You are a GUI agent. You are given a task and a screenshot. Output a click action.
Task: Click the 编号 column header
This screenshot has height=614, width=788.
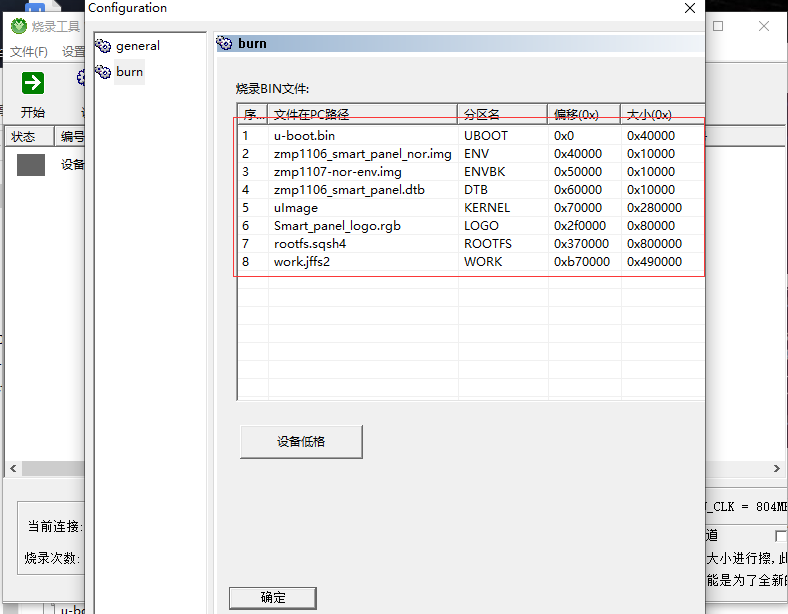70,136
